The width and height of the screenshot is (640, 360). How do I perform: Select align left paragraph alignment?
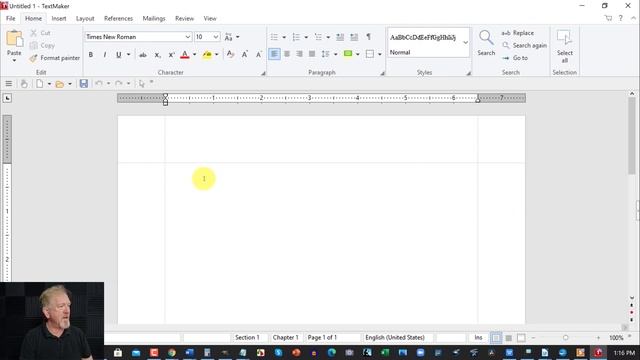click(274, 54)
